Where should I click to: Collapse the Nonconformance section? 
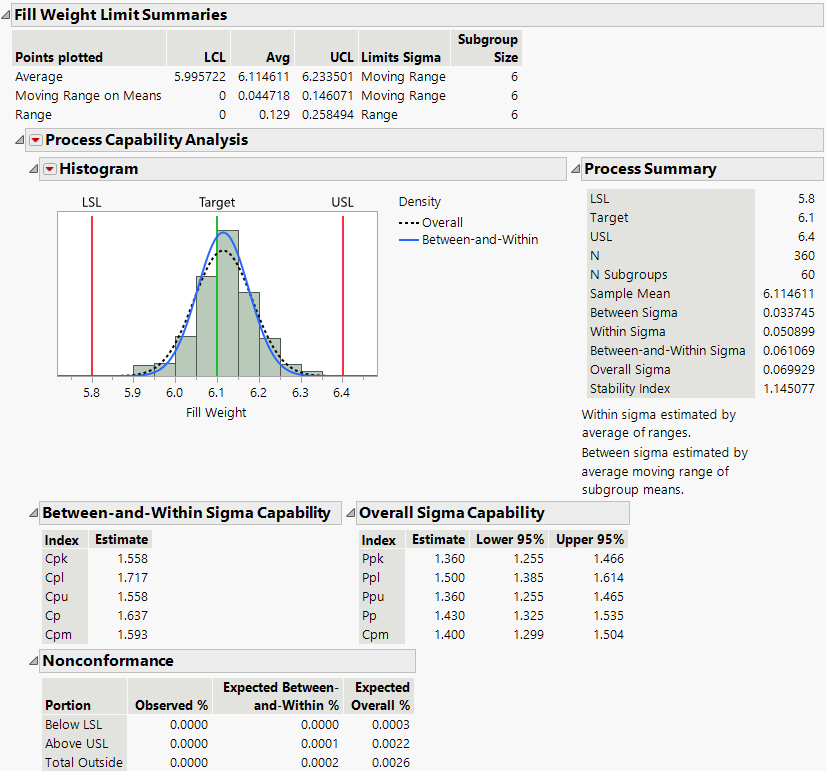pyautogui.click(x=34, y=661)
